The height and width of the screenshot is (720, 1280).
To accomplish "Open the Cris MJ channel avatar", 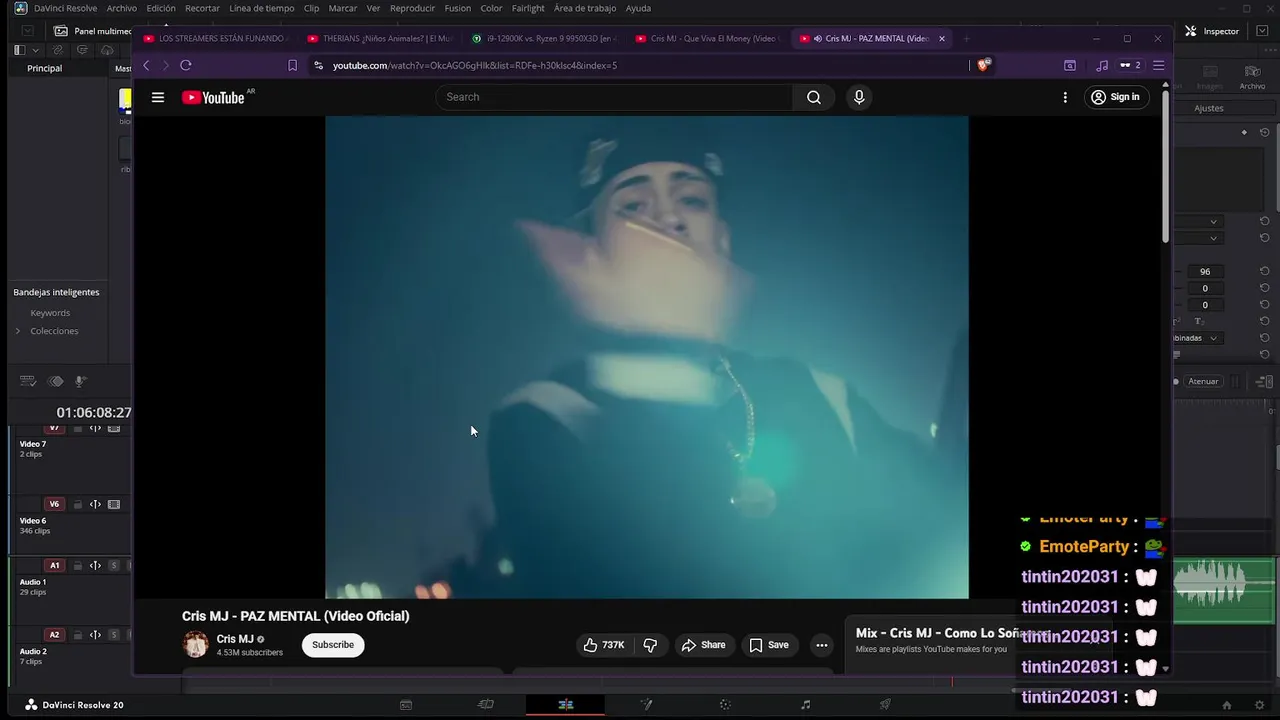I will pos(196,645).
